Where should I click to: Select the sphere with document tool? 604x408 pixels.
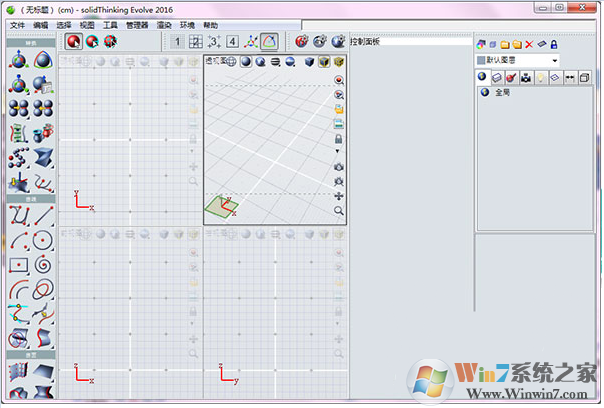[x=43, y=84]
